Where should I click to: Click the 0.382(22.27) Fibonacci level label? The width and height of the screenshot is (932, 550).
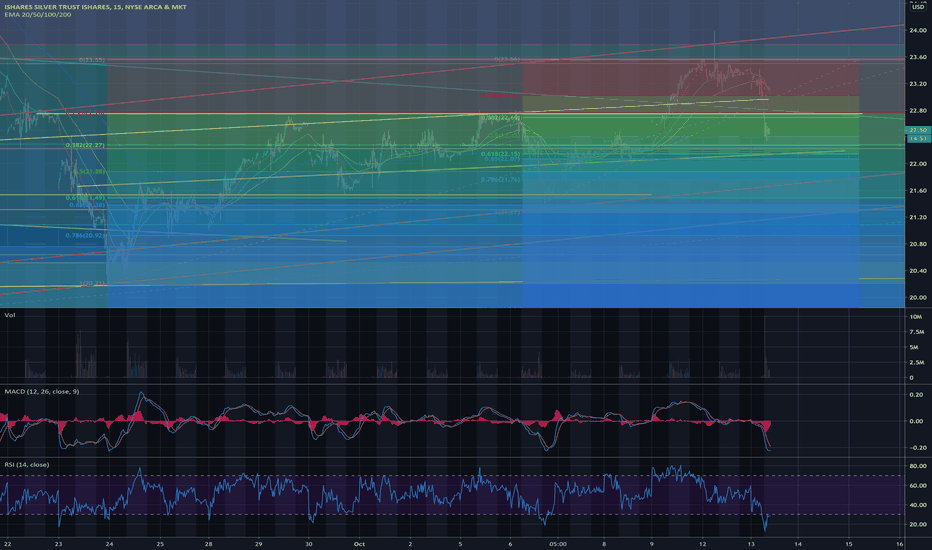point(85,145)
